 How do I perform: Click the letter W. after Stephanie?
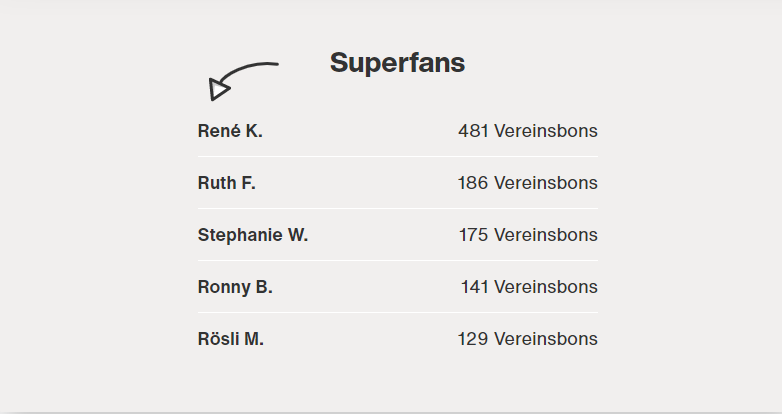tap(298, 235)
